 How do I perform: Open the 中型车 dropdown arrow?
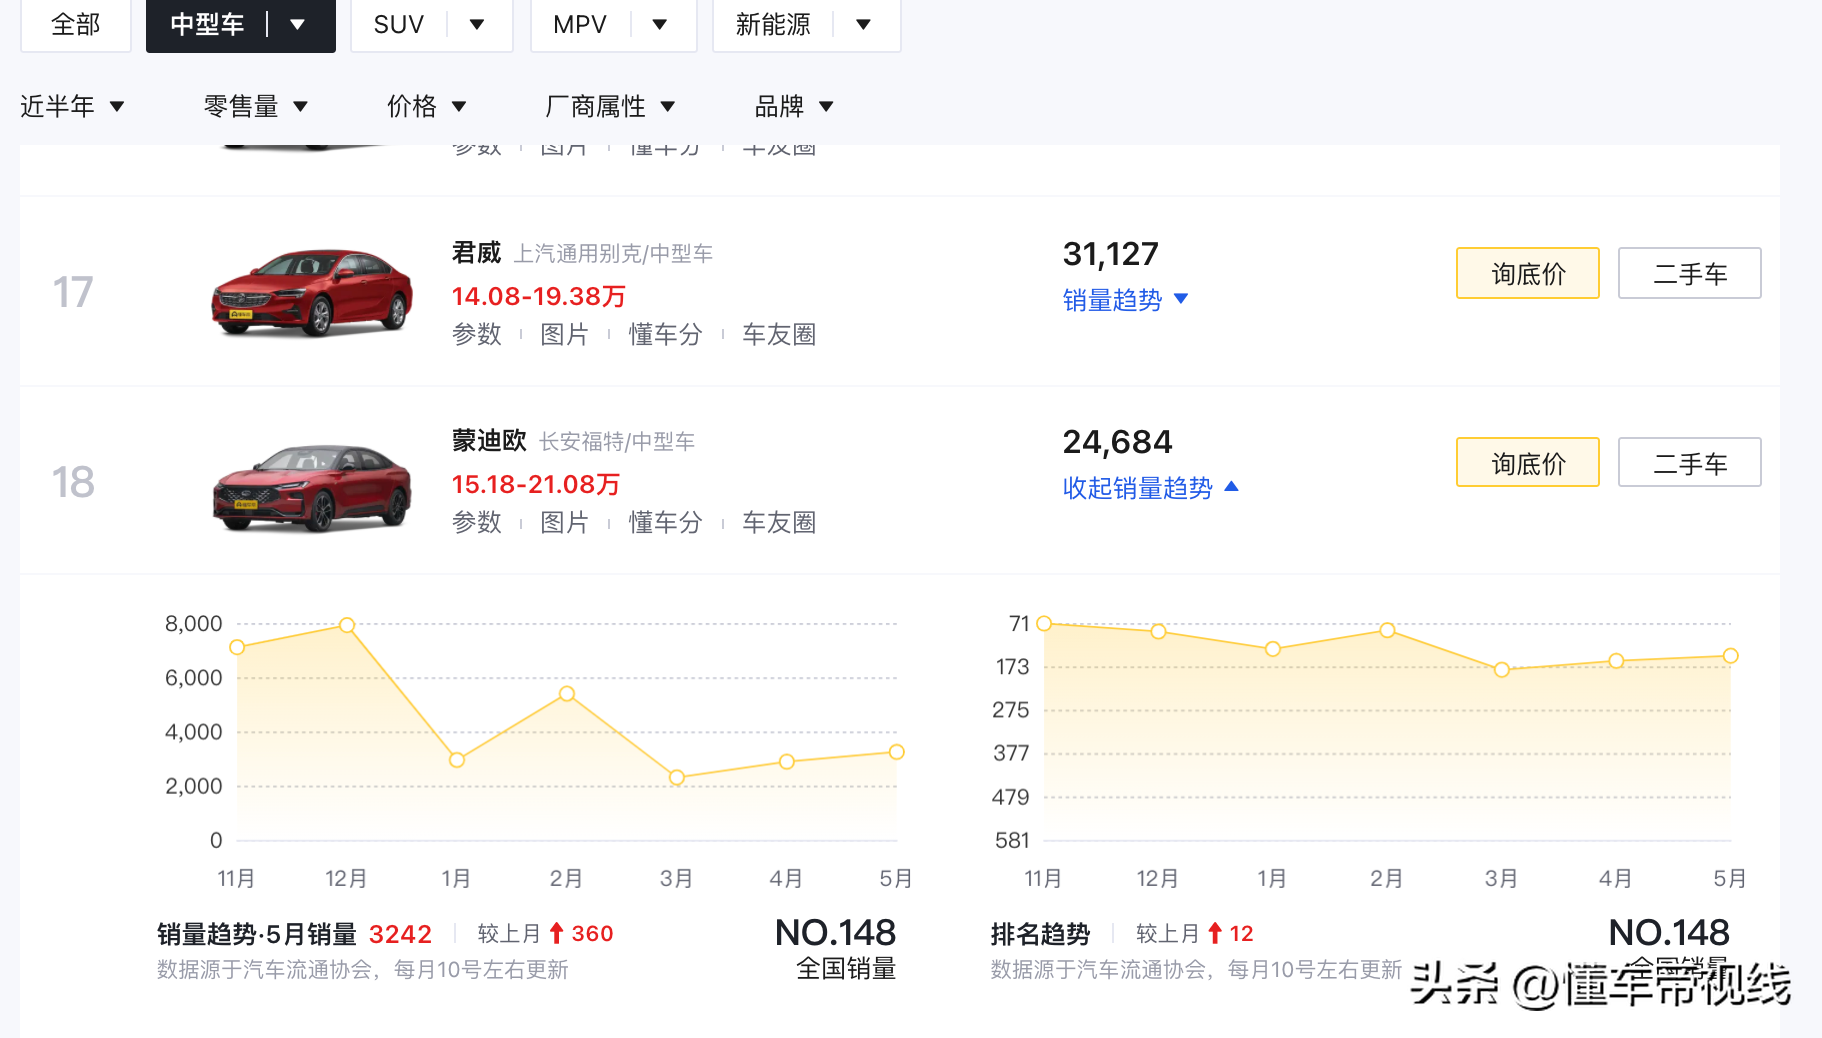click(x=297, y=24)
